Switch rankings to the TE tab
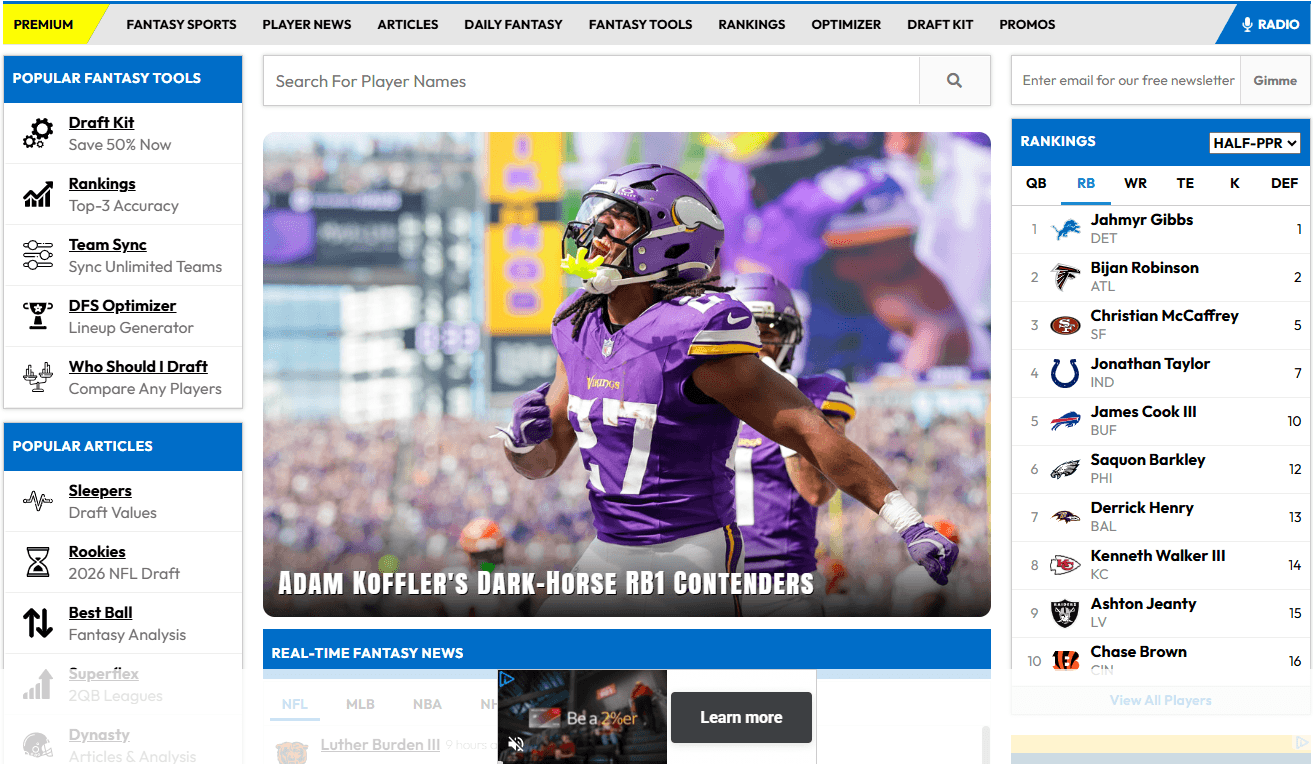The height and width of the screenshot is (764, 1313). tap(1185, 183)
